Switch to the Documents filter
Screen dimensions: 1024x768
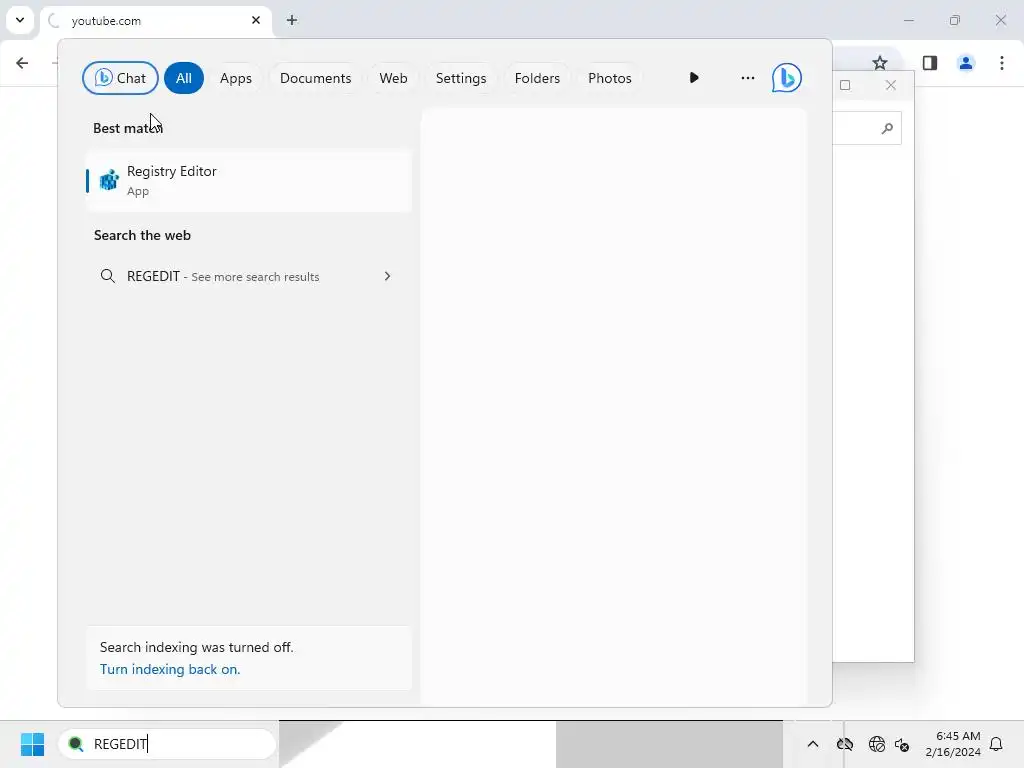pyautogui.click(x=315, y=78)
